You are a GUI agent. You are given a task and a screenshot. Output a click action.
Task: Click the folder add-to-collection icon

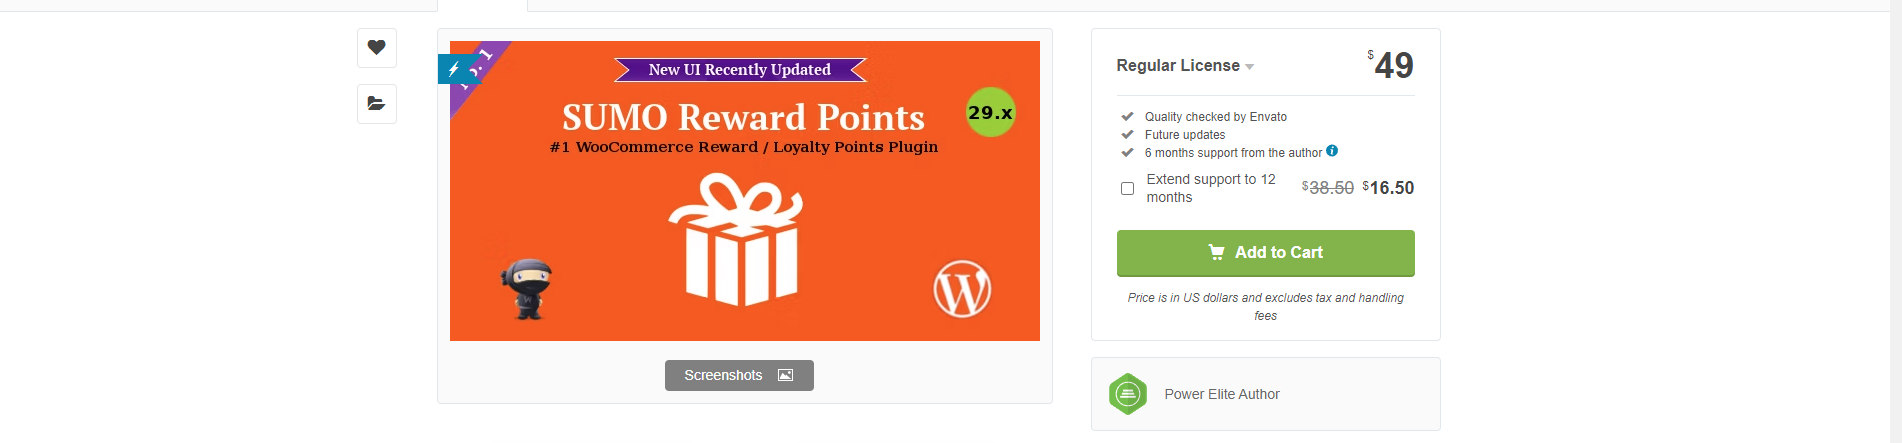coord(376,103)
